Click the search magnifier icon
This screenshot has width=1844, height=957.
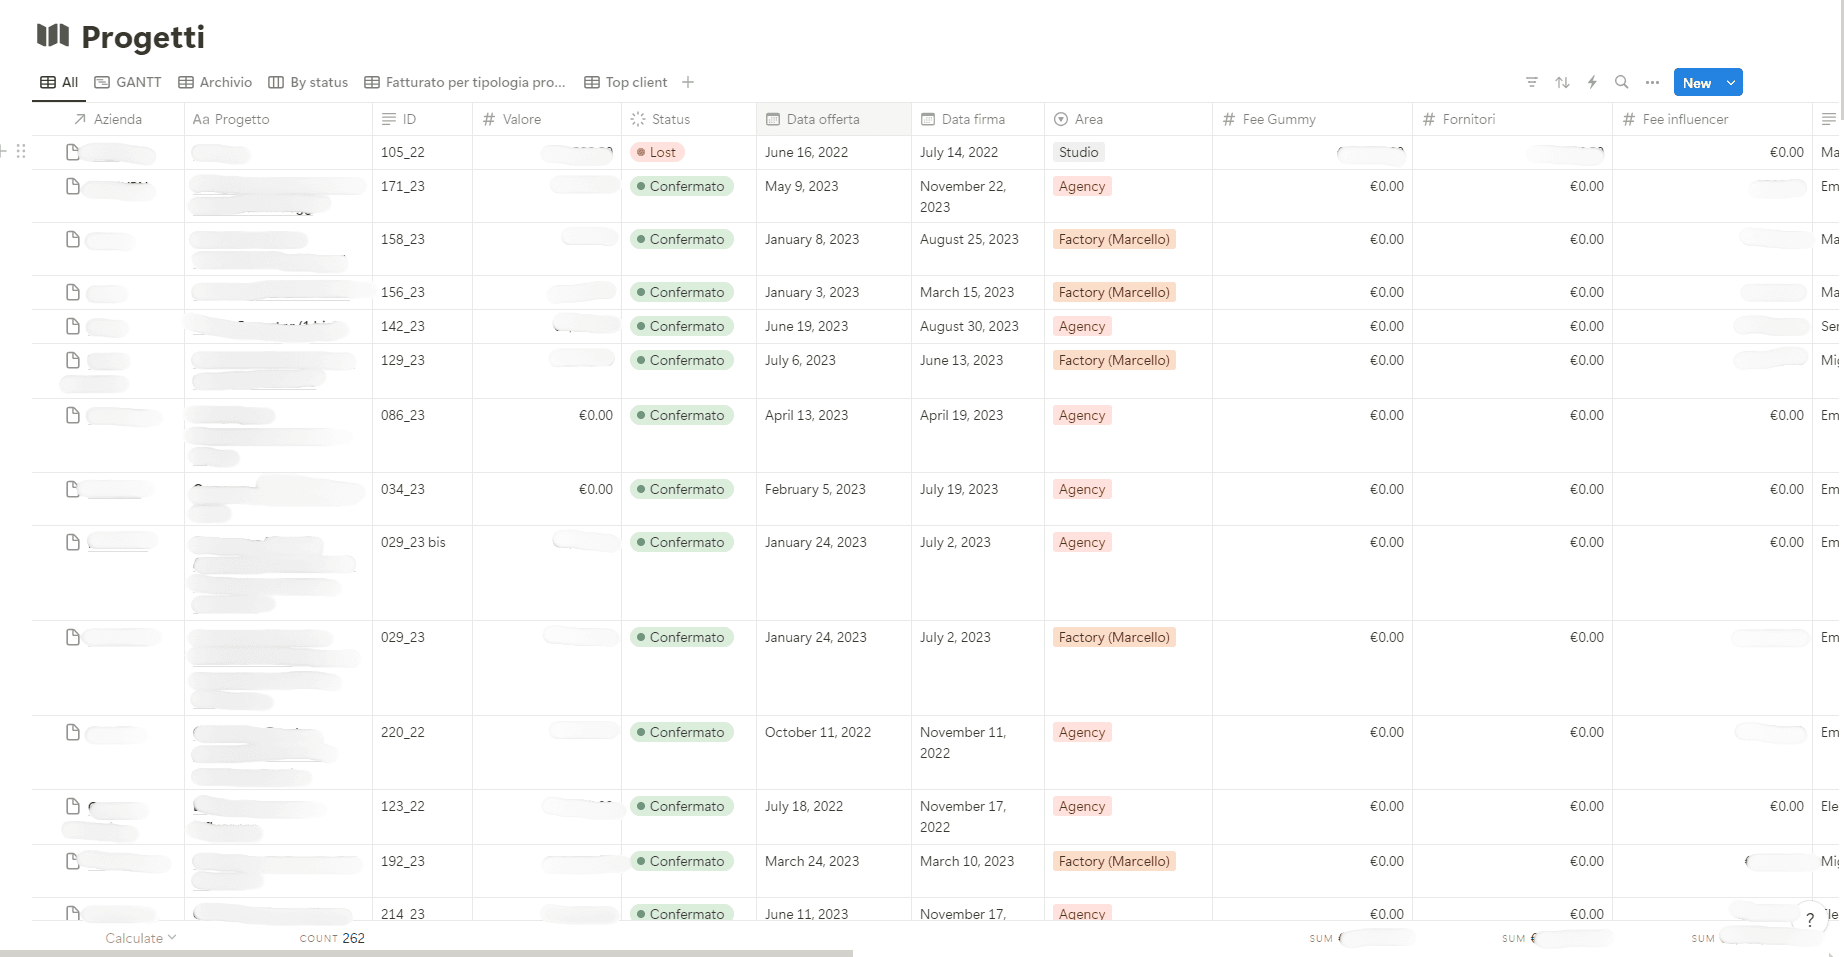pos(1622,82)
